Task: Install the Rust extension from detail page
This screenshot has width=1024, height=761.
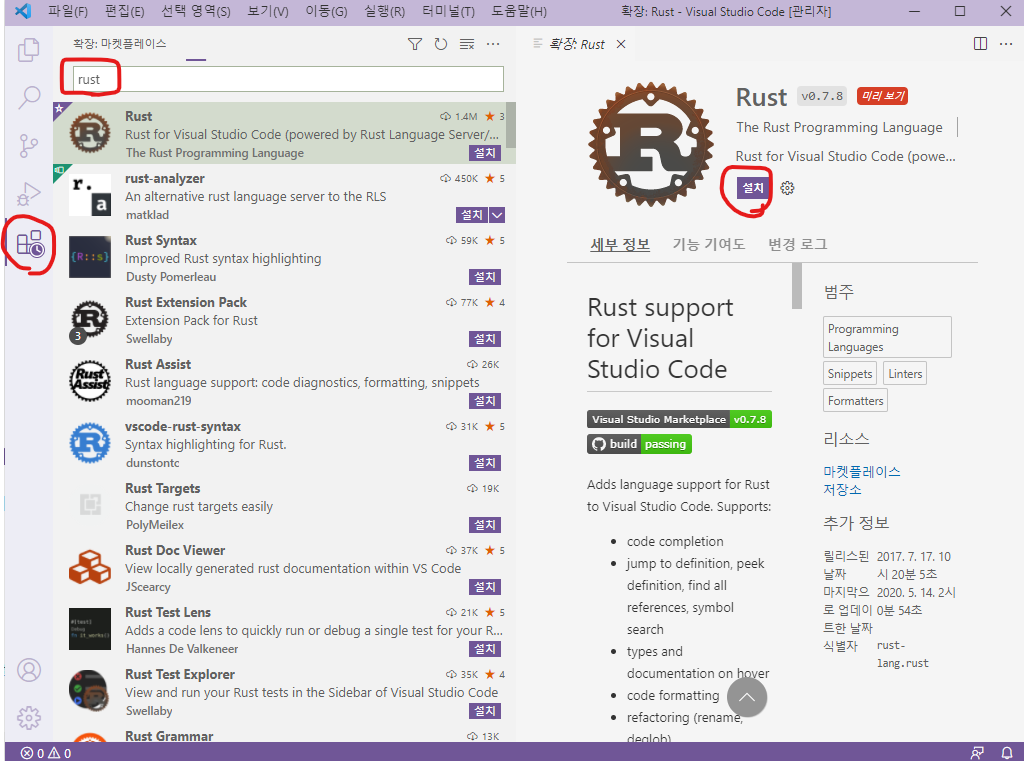Action: (x=753, y=188)
